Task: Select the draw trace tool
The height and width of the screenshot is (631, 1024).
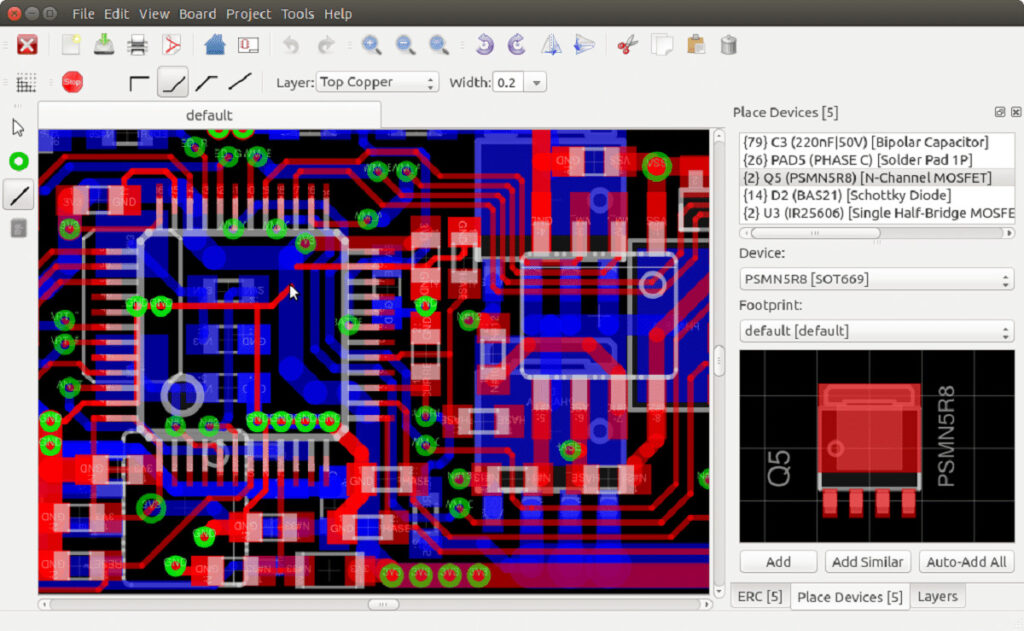Action: point(18,194)
